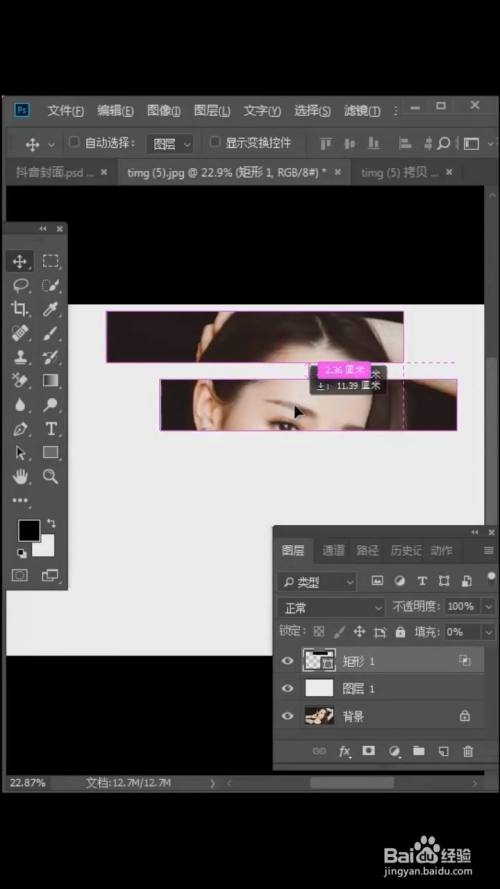Select the Brush tool in toolbox

tap(50, 333)
